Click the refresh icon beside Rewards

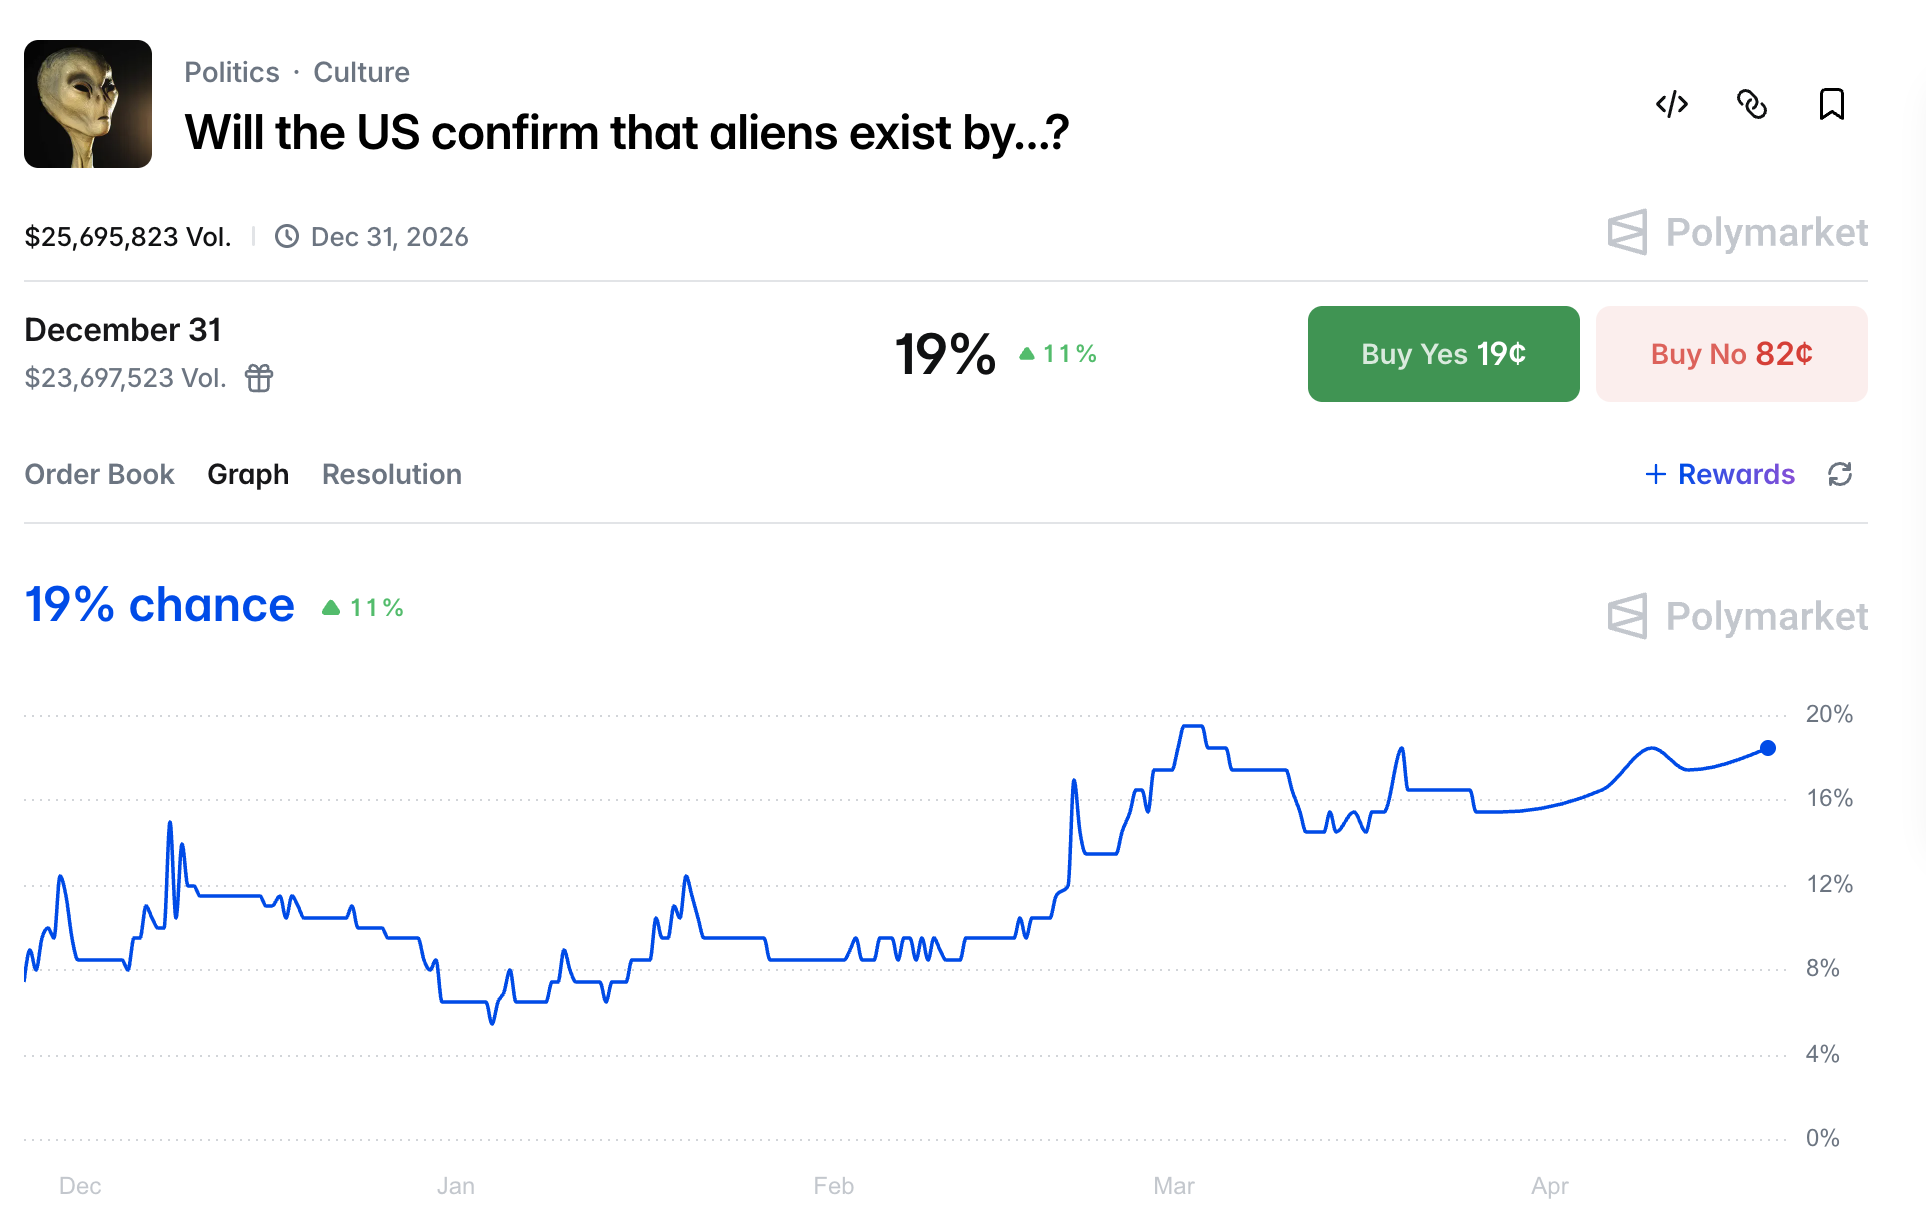pos(1840,474)
